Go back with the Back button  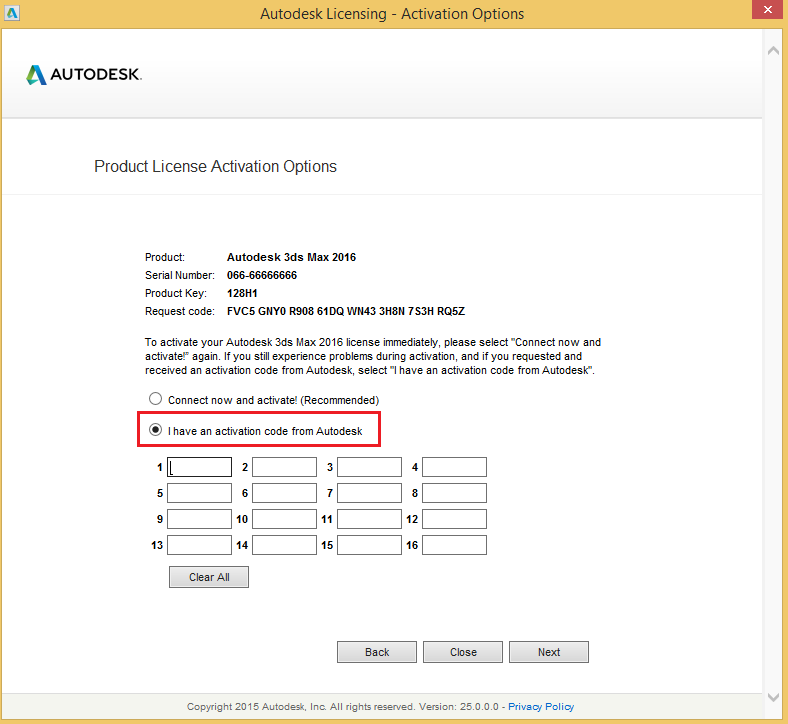(x=377, y=652)
